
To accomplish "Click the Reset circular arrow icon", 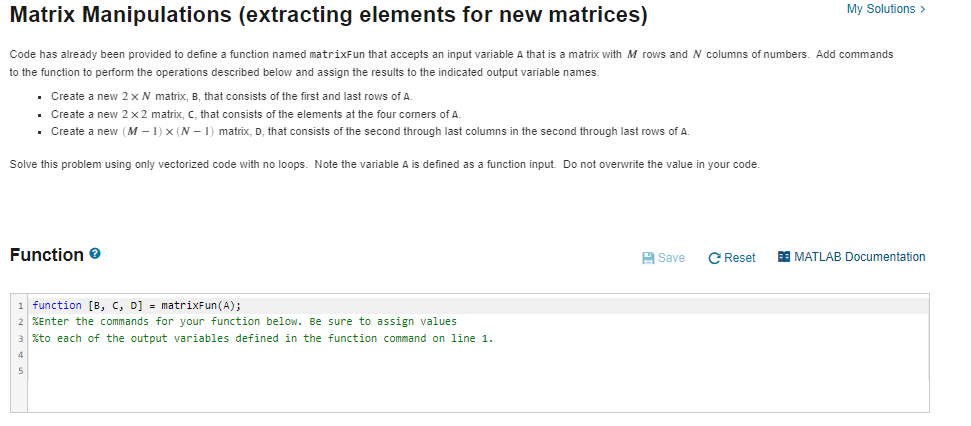I will coord(714,258).
